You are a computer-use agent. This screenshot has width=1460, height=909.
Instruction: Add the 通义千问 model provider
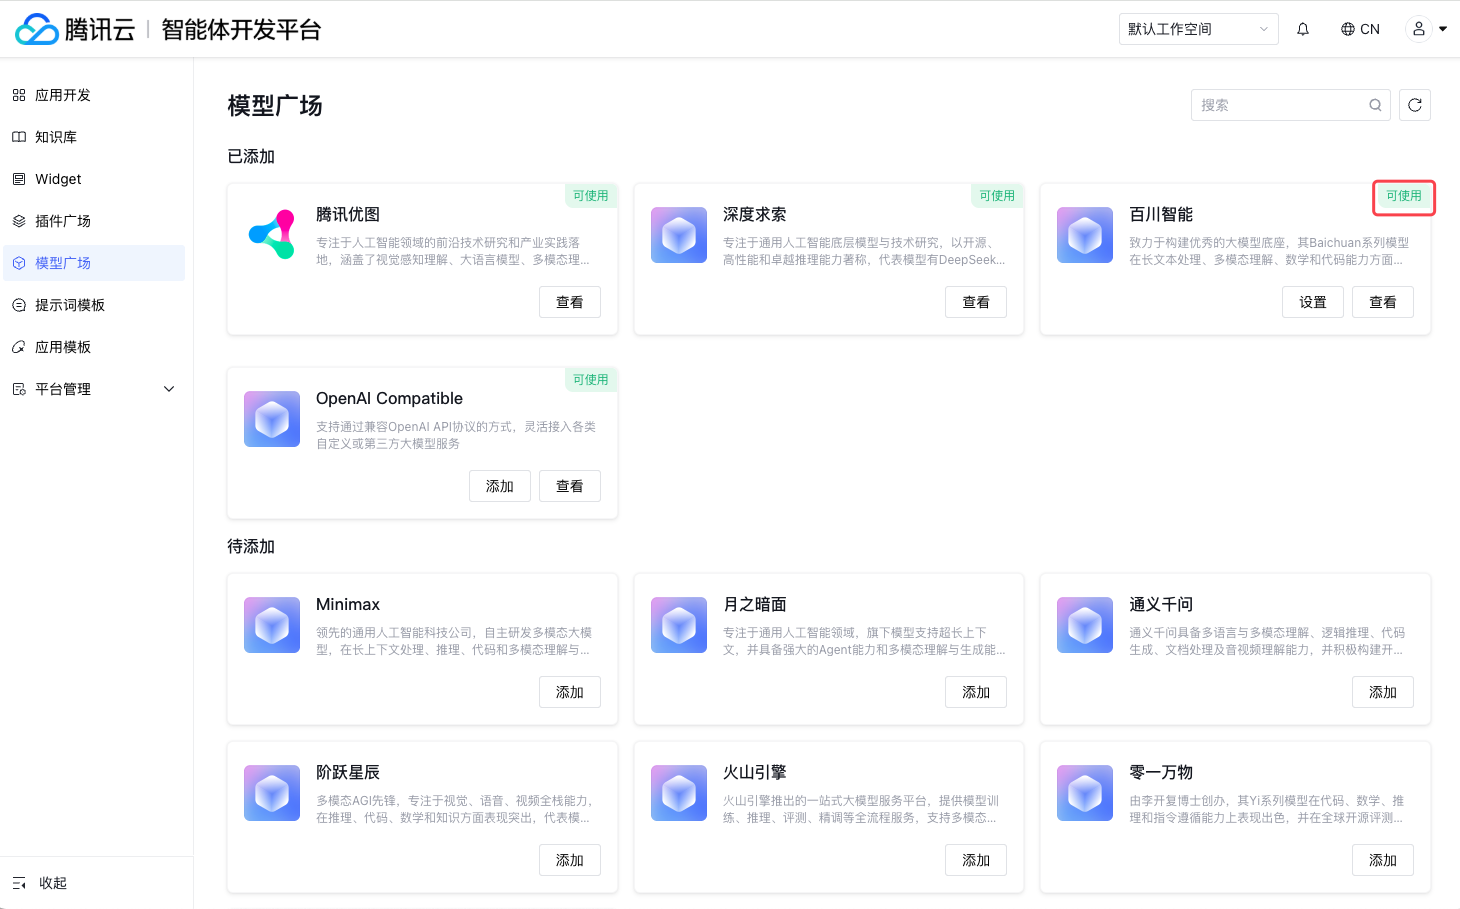(1383, 692)
